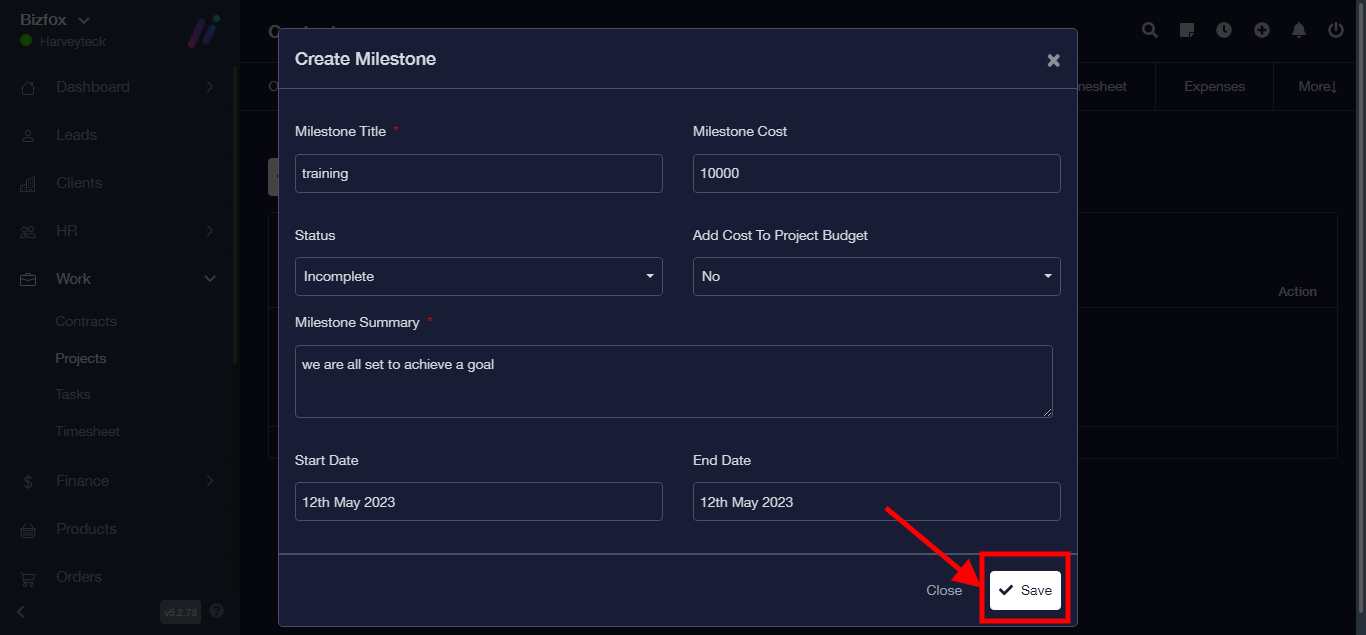Save the milestone
The width and height of the screenshot is (1366, 635).
[1025, 590]
